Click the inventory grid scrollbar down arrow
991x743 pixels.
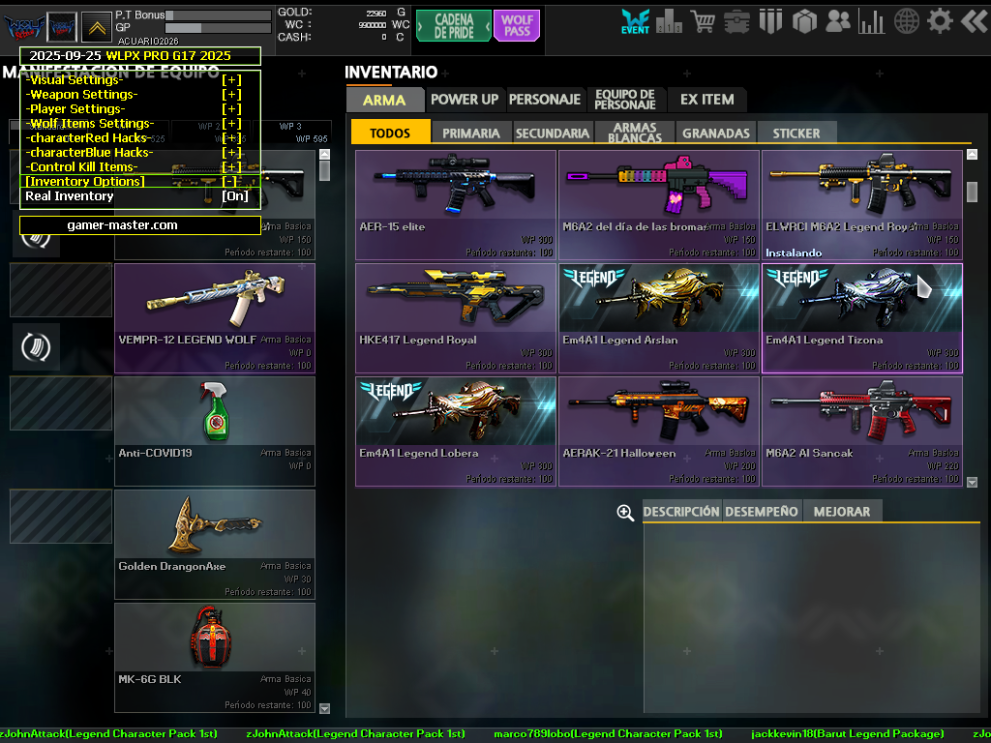click(x=972, y=481)
